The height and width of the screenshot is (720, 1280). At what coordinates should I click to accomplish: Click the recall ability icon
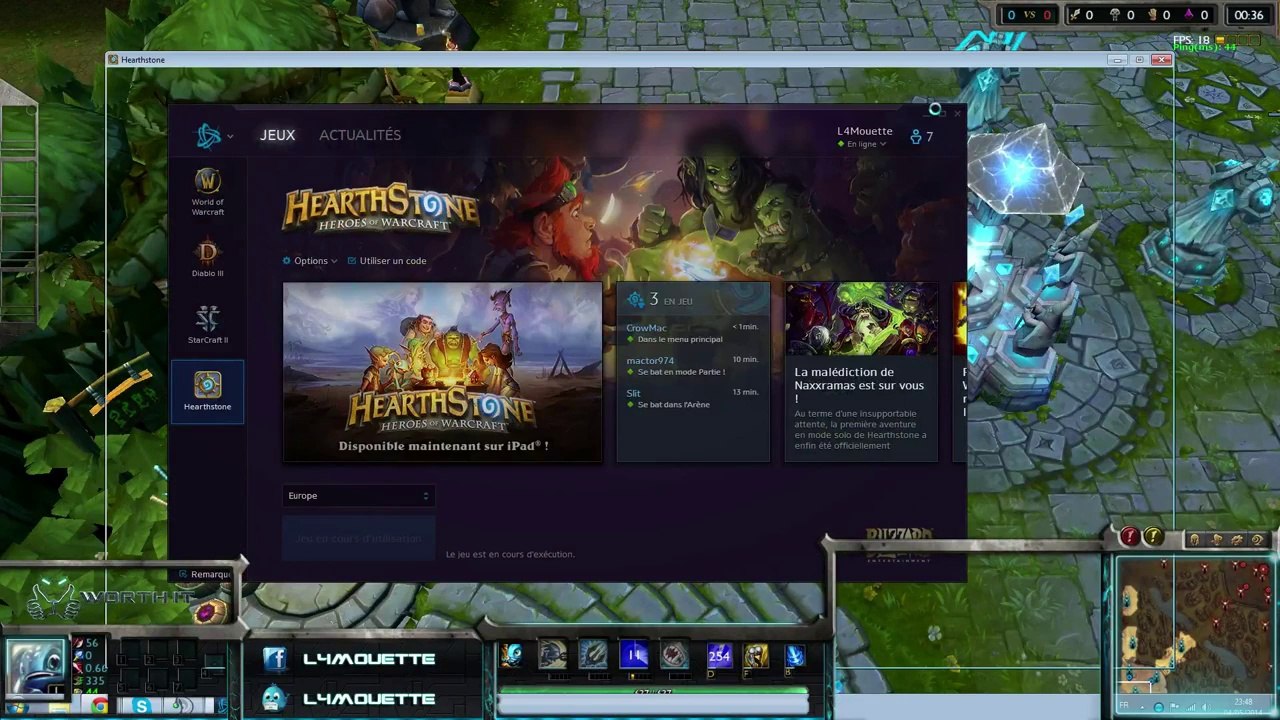tap(795, 656)
